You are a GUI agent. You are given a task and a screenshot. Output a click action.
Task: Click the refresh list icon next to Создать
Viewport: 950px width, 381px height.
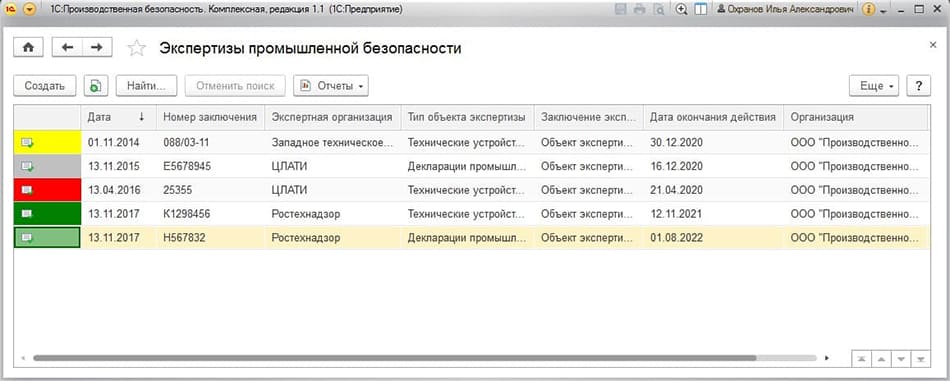coord(95,86)
